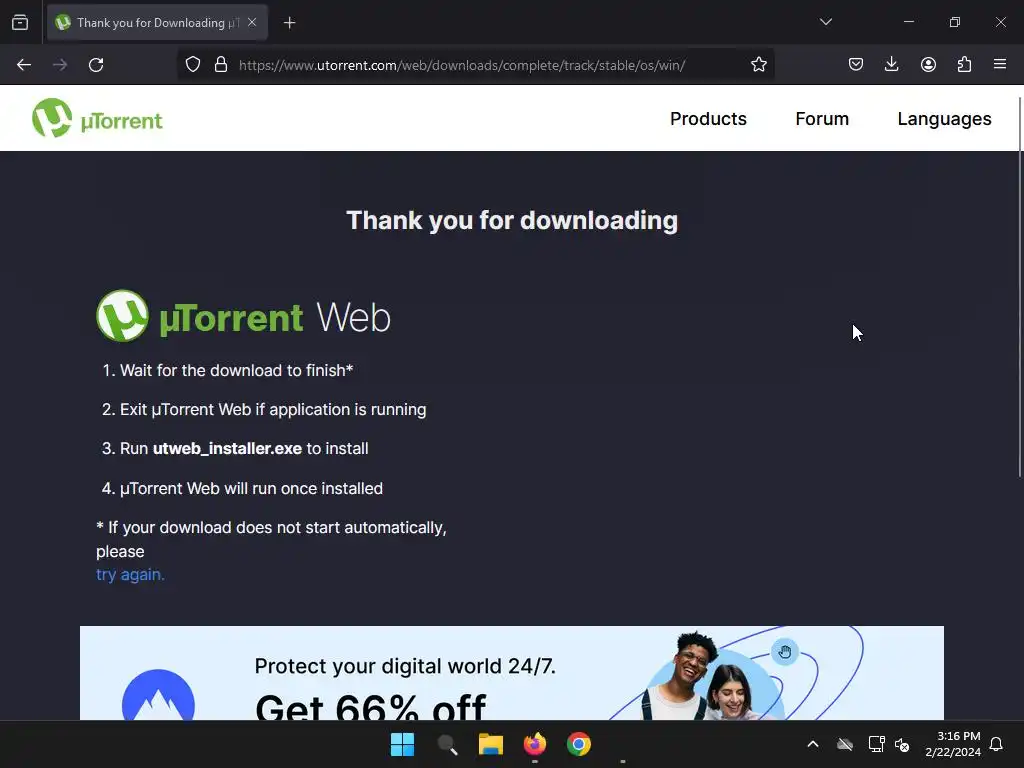Bookmark this page with the star

[x=758, y=65]
